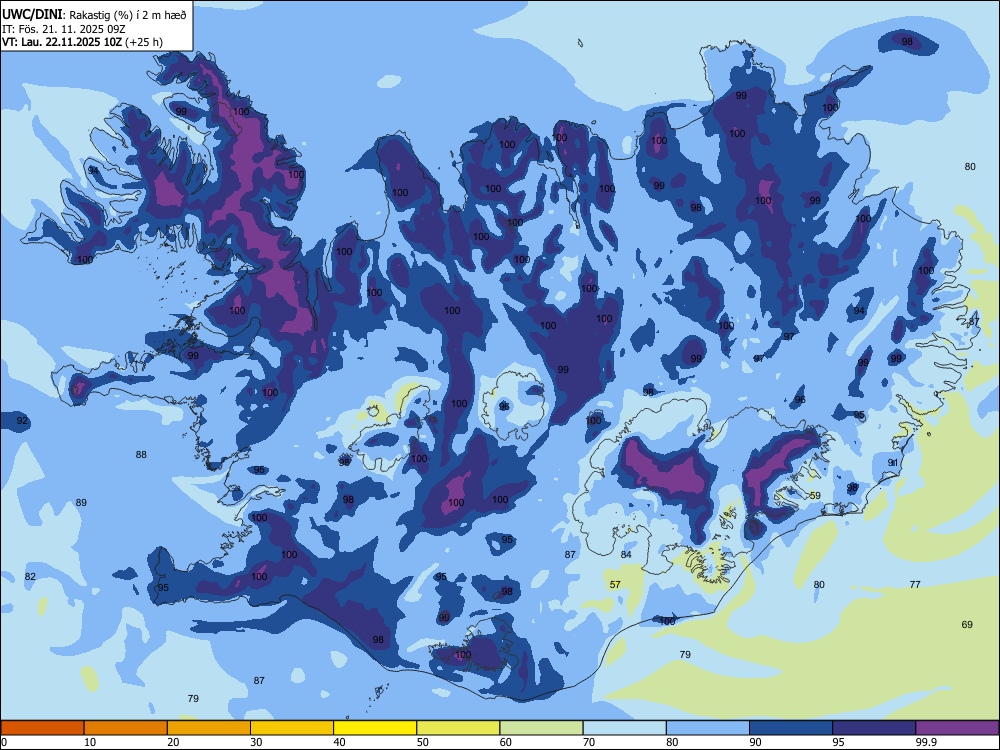Screen dimensions: 1000x750
Task: Click the valid time 'VT: Lau. 22.11.2025 10Z (+25 h)'
Action: 82,42
